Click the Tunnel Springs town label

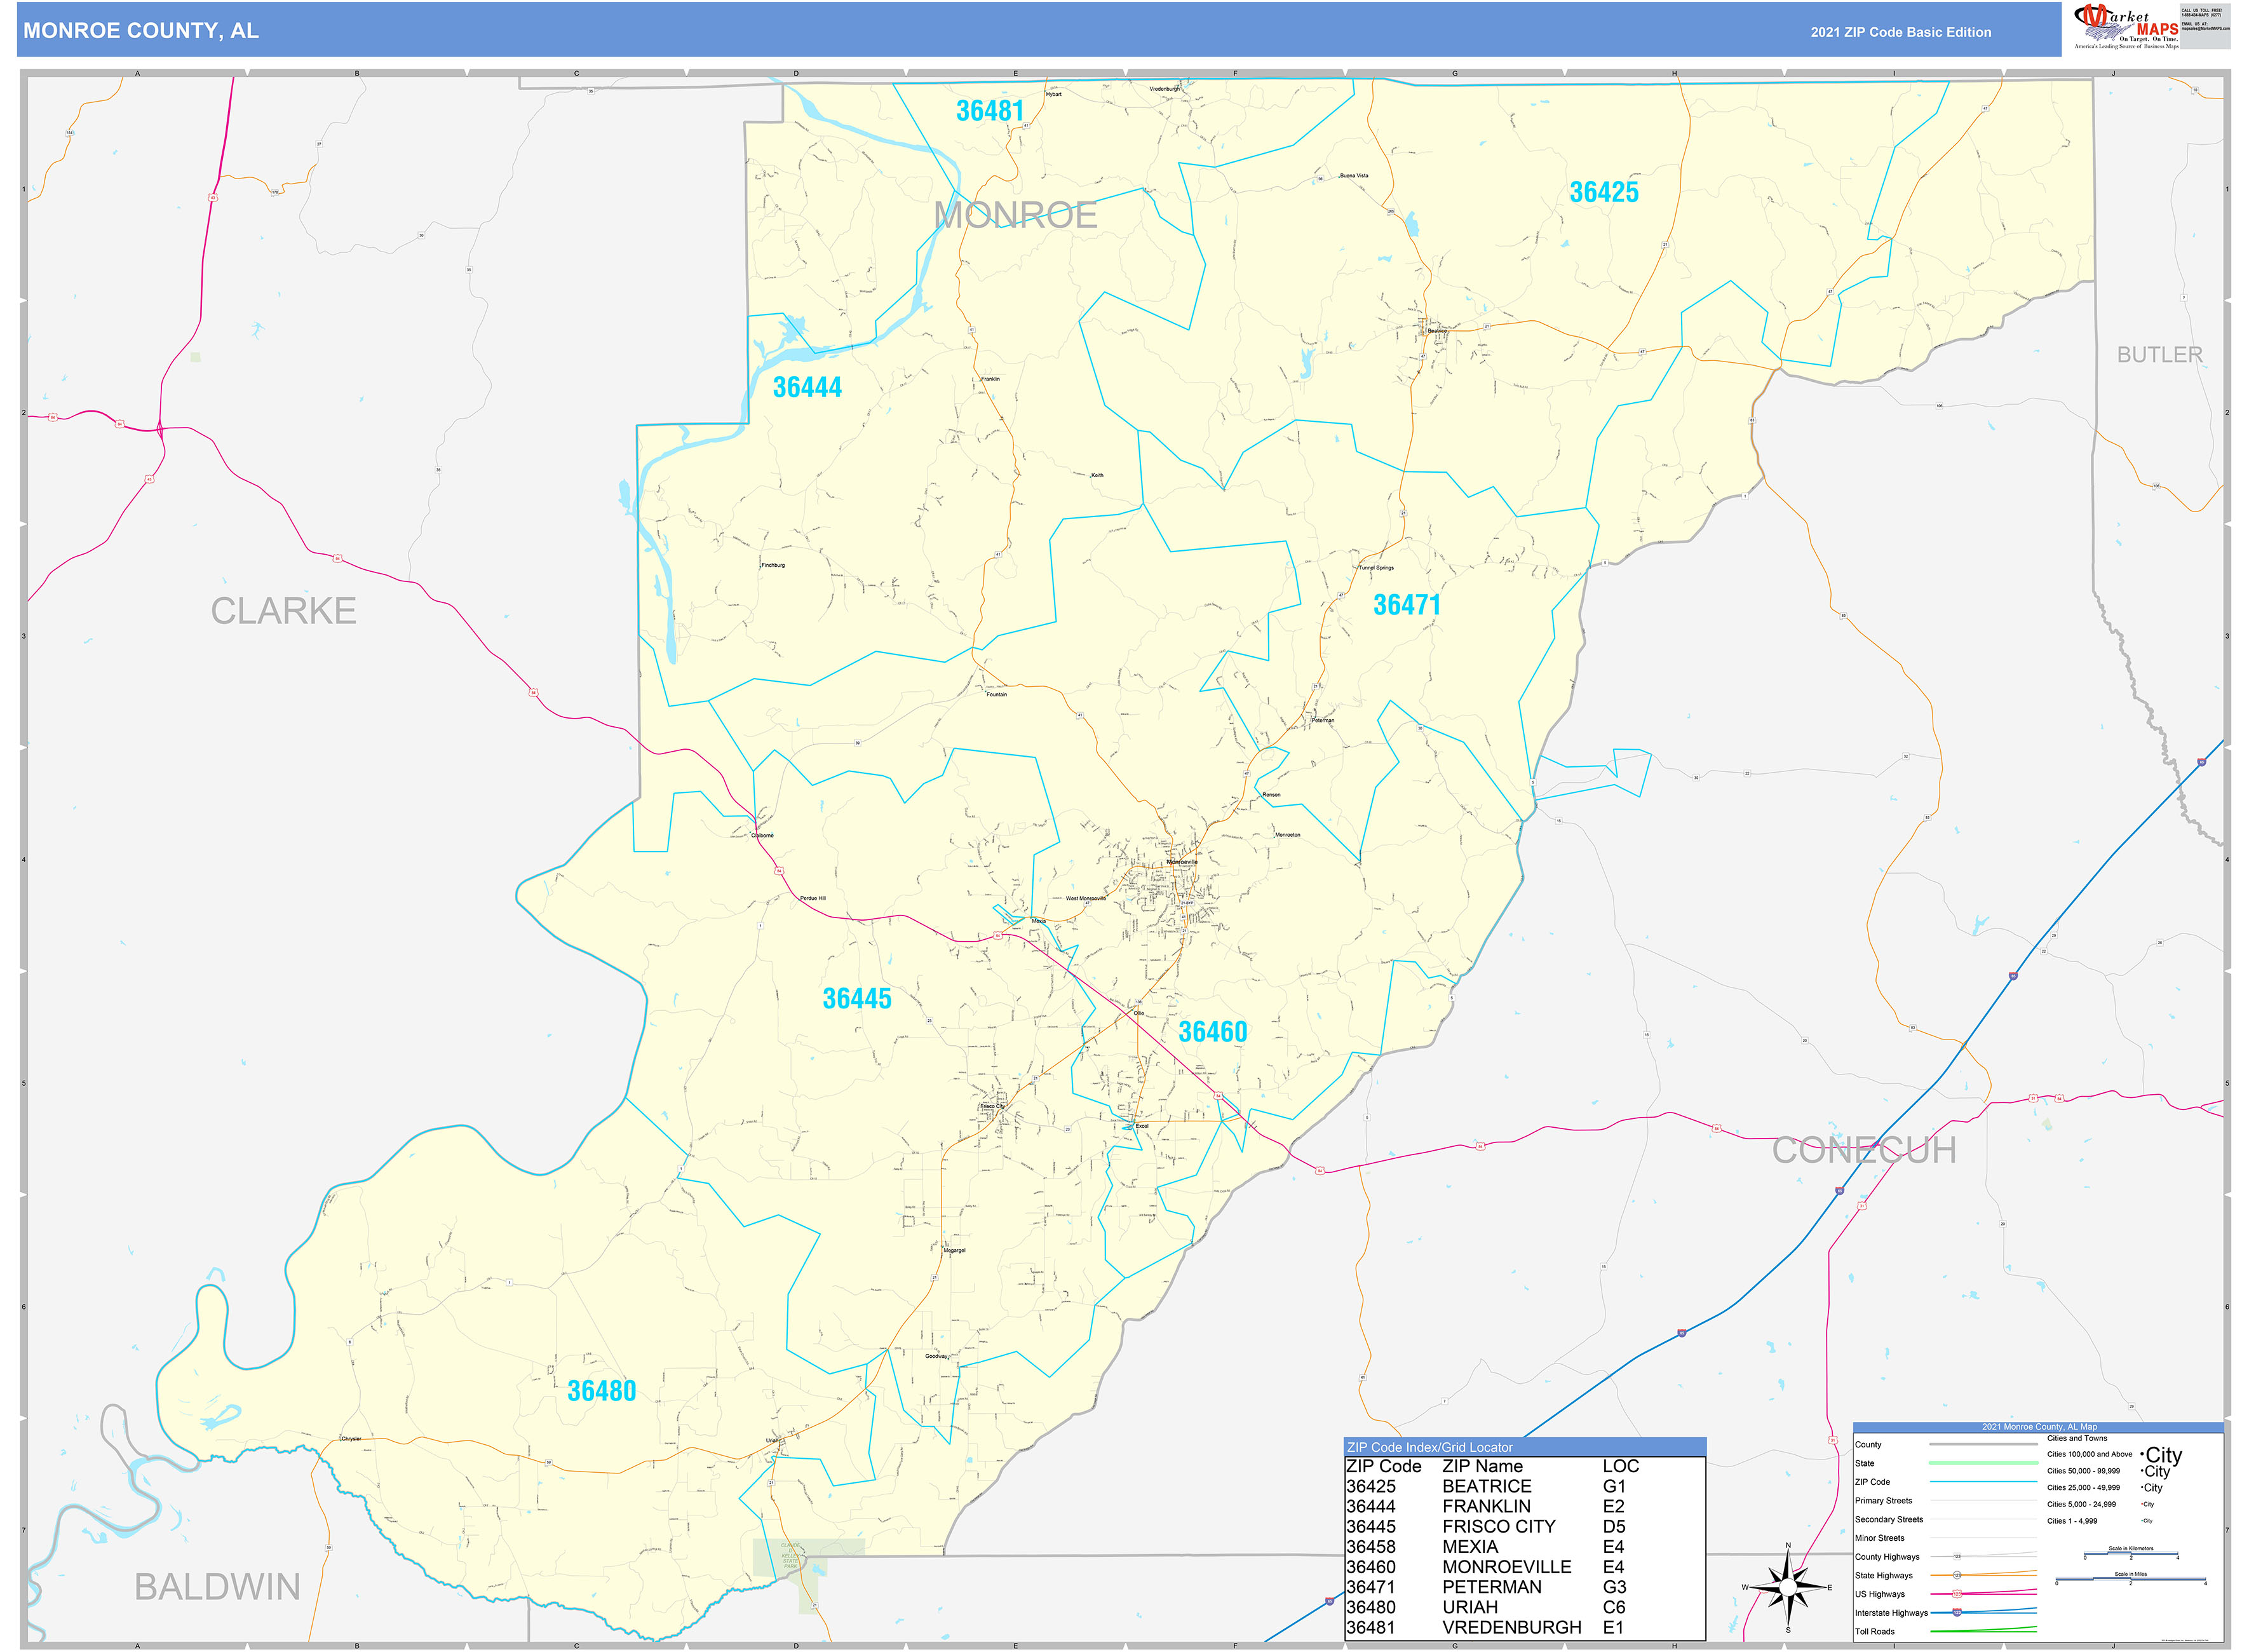[1376, 568]
